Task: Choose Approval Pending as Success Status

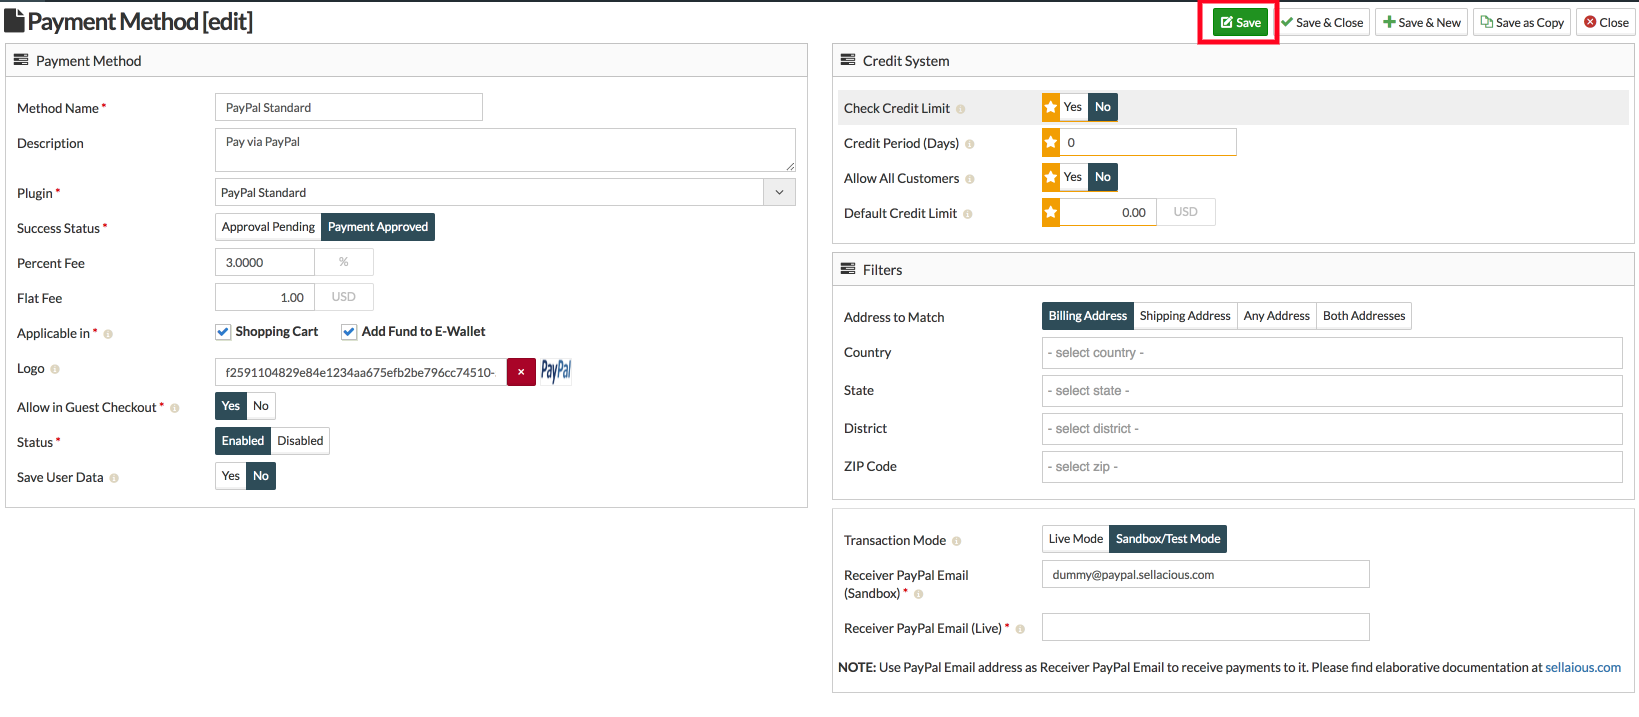Action: click(268, 227)
